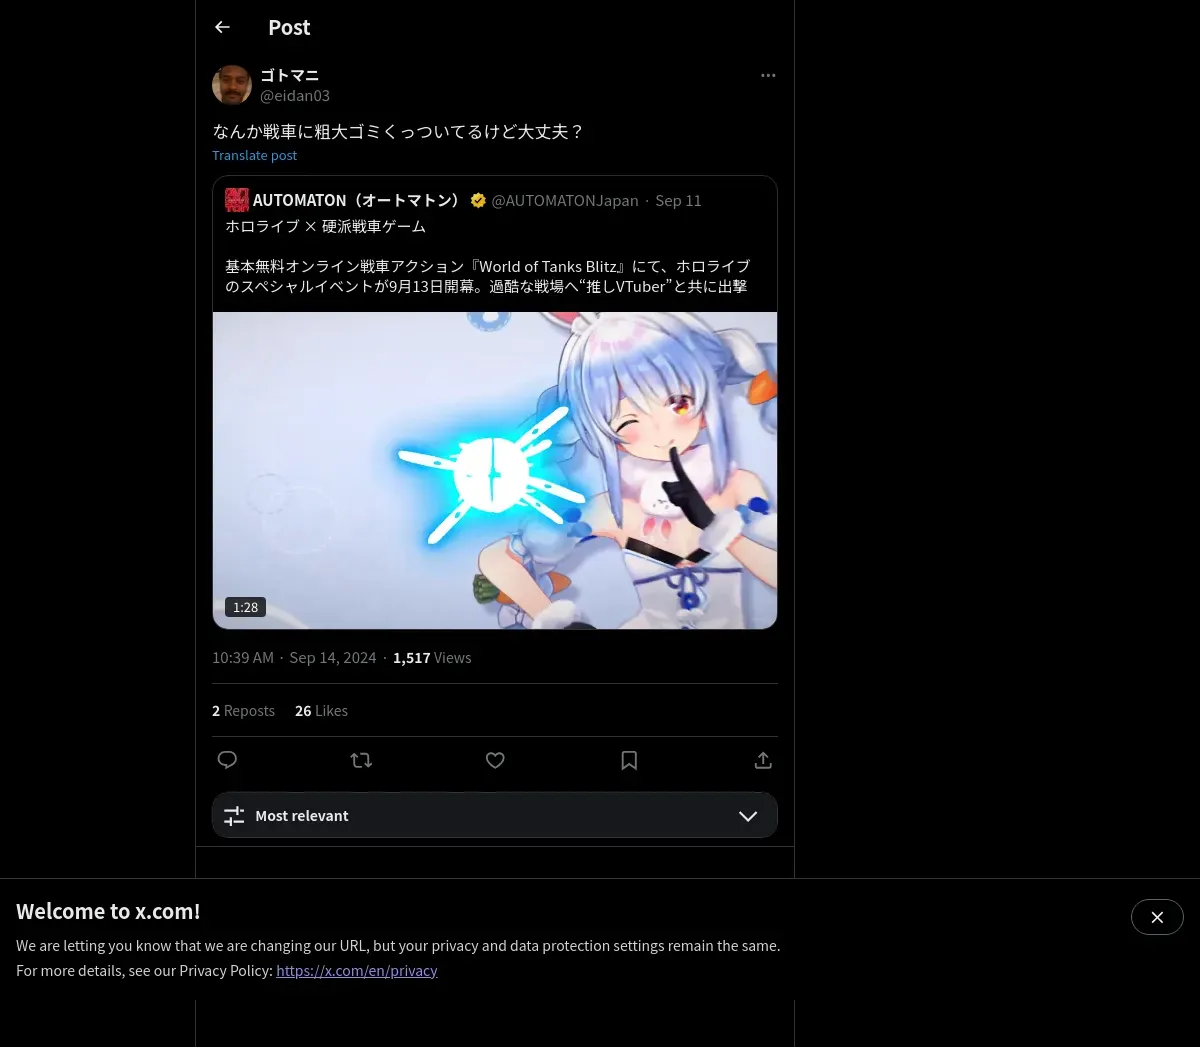Click the AUTOMATON red logo avatar
Image resolution: width=1200 pixels, height=1047 pixels.
click(x=237, y=200)
